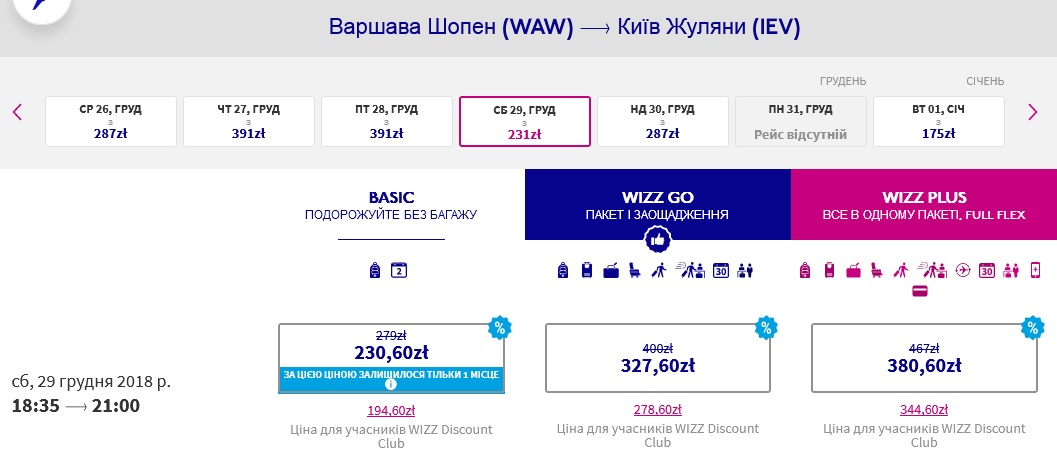
Task: Click the info icon in the last-seat banner
Action: tap(391, 384)
